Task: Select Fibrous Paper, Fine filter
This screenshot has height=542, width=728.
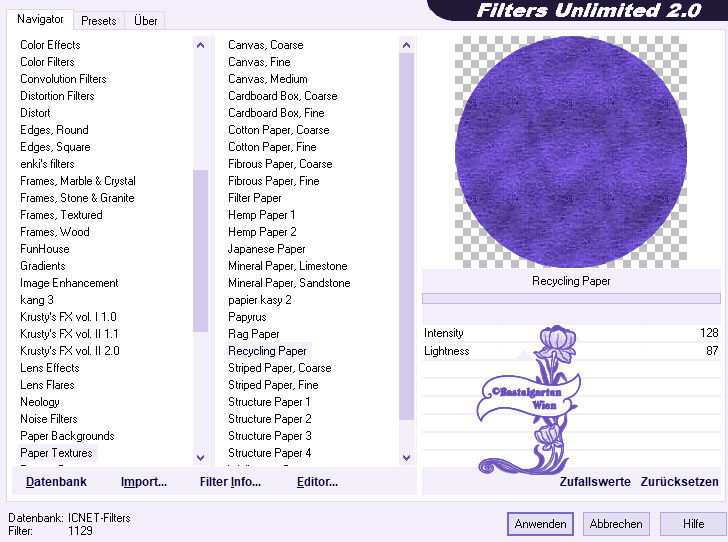Action: (x=273, y=181)
